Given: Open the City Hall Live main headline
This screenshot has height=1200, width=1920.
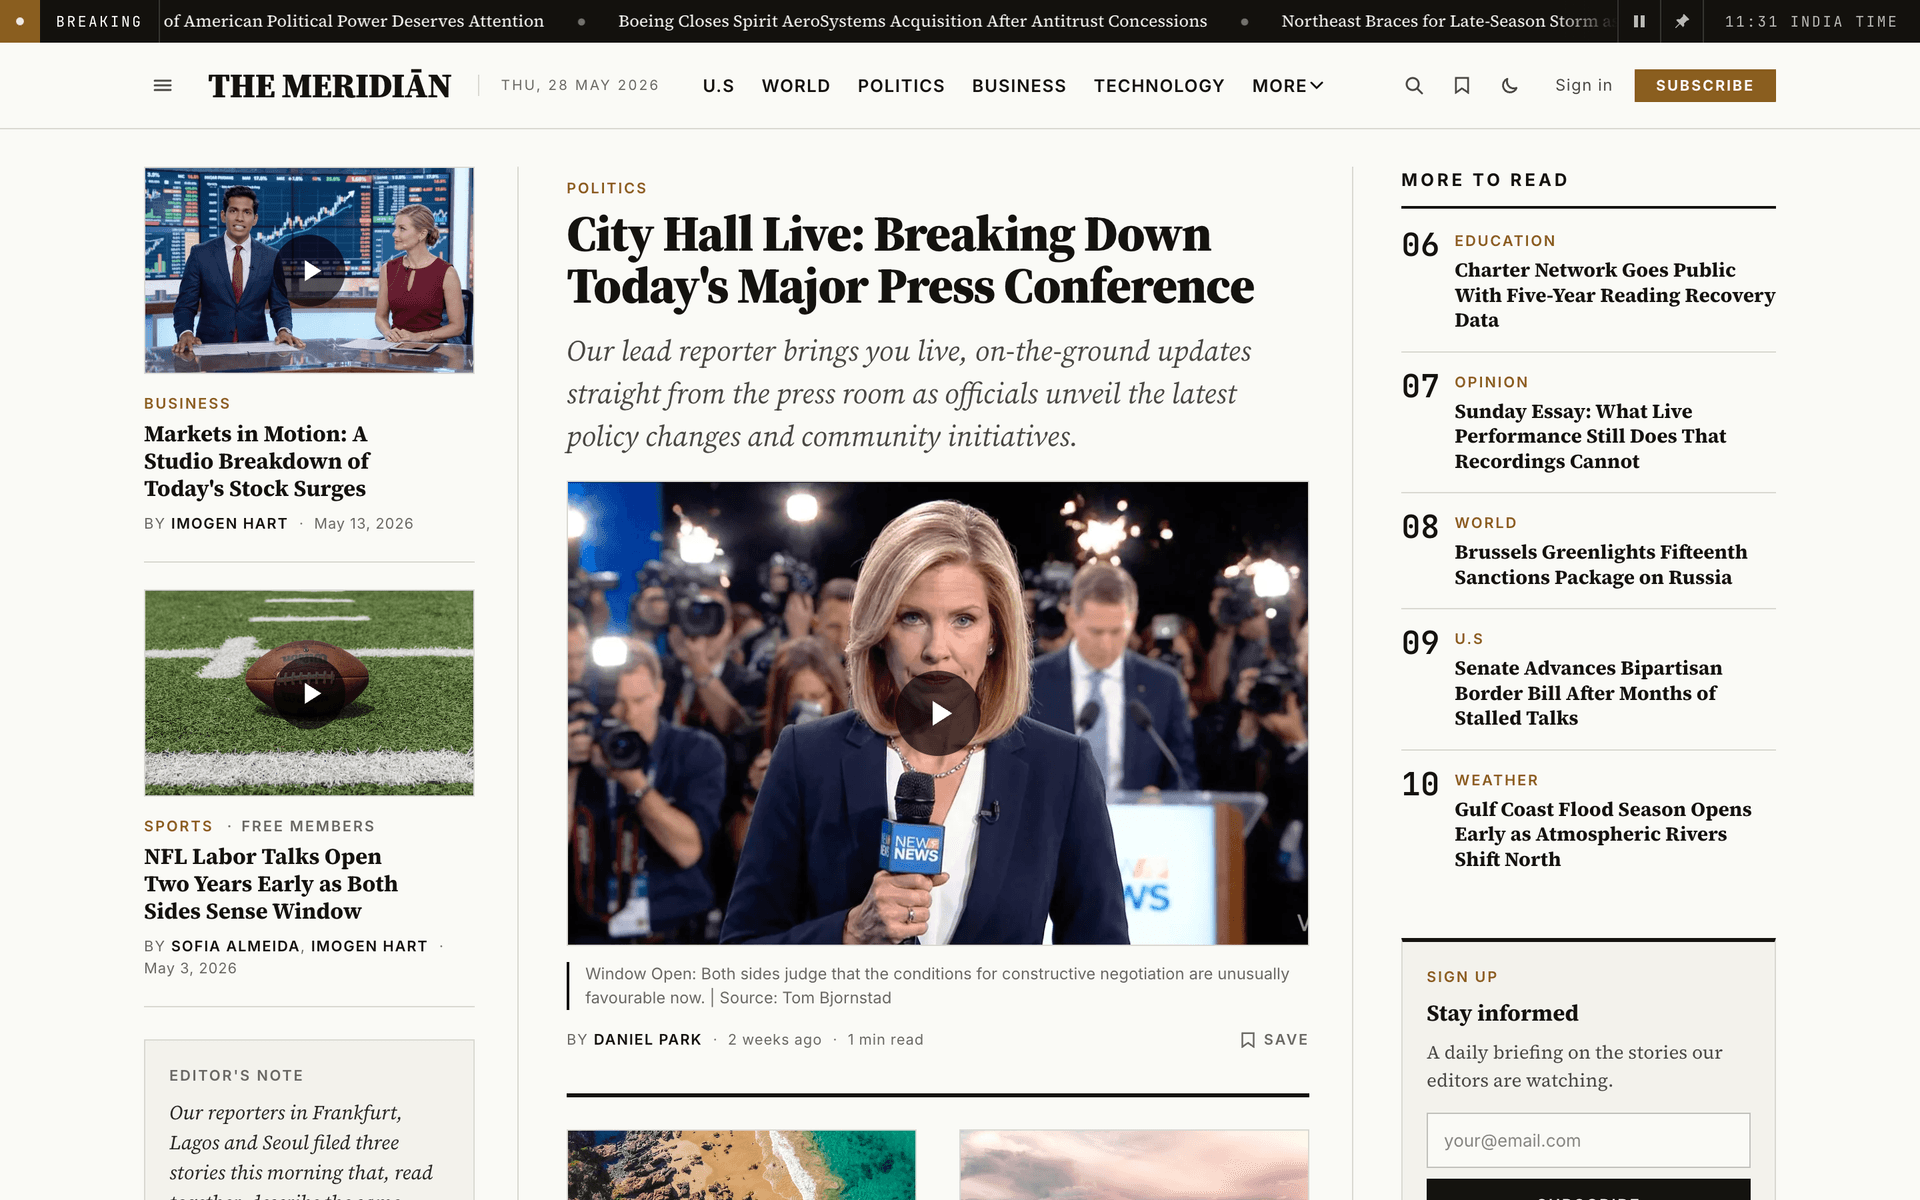Looking at the screenshot, I should coord(910,260).
